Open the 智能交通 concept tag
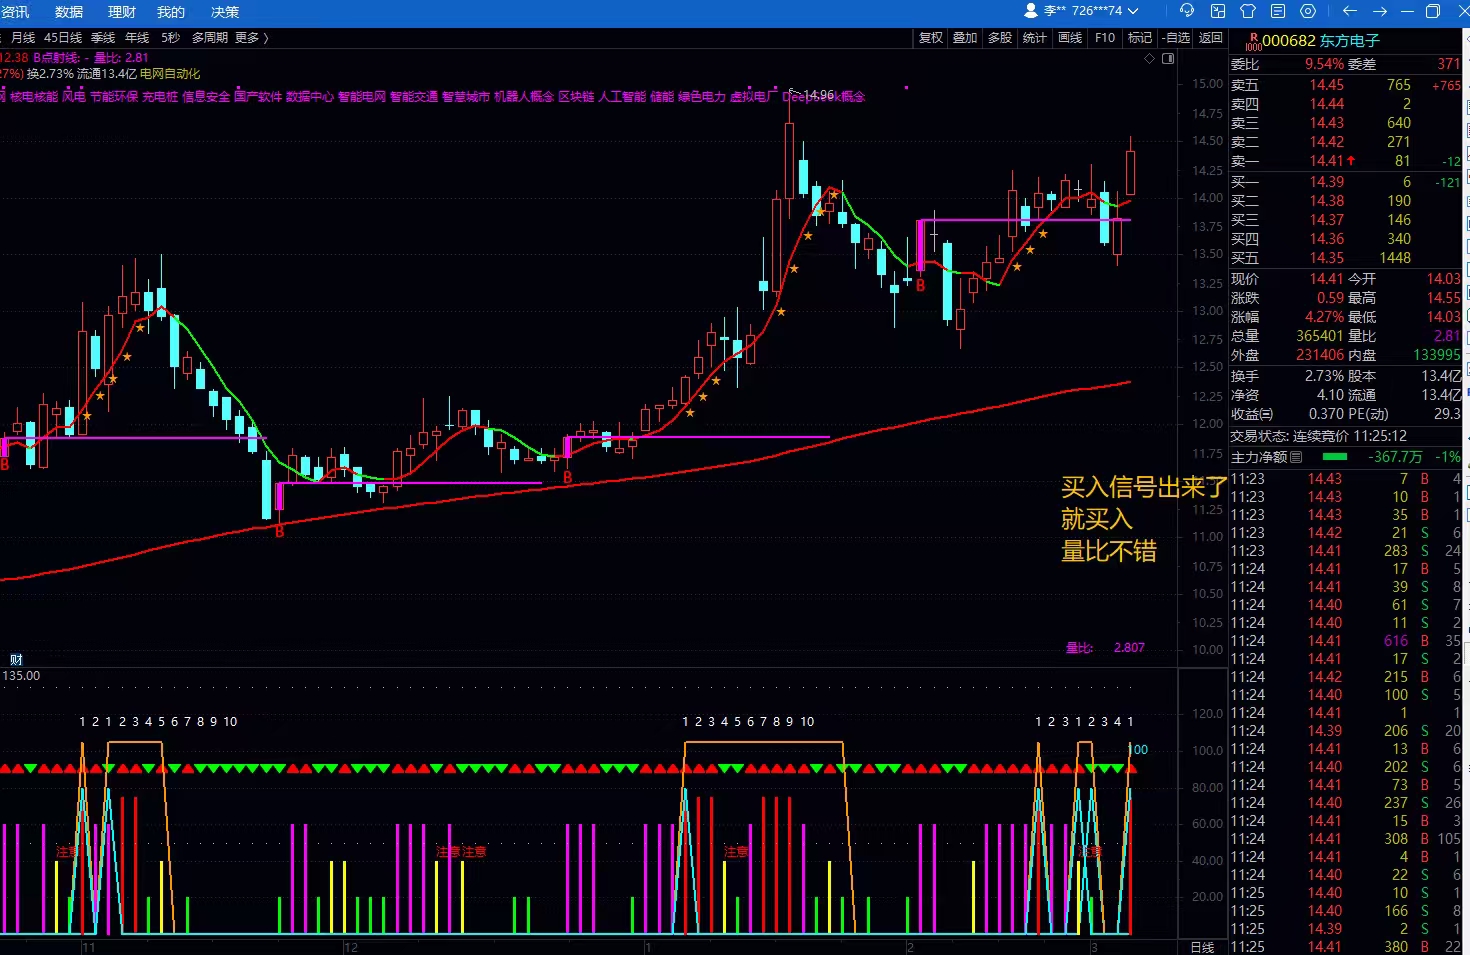This screenshot has width=1470, height=955. coord(414,97)
